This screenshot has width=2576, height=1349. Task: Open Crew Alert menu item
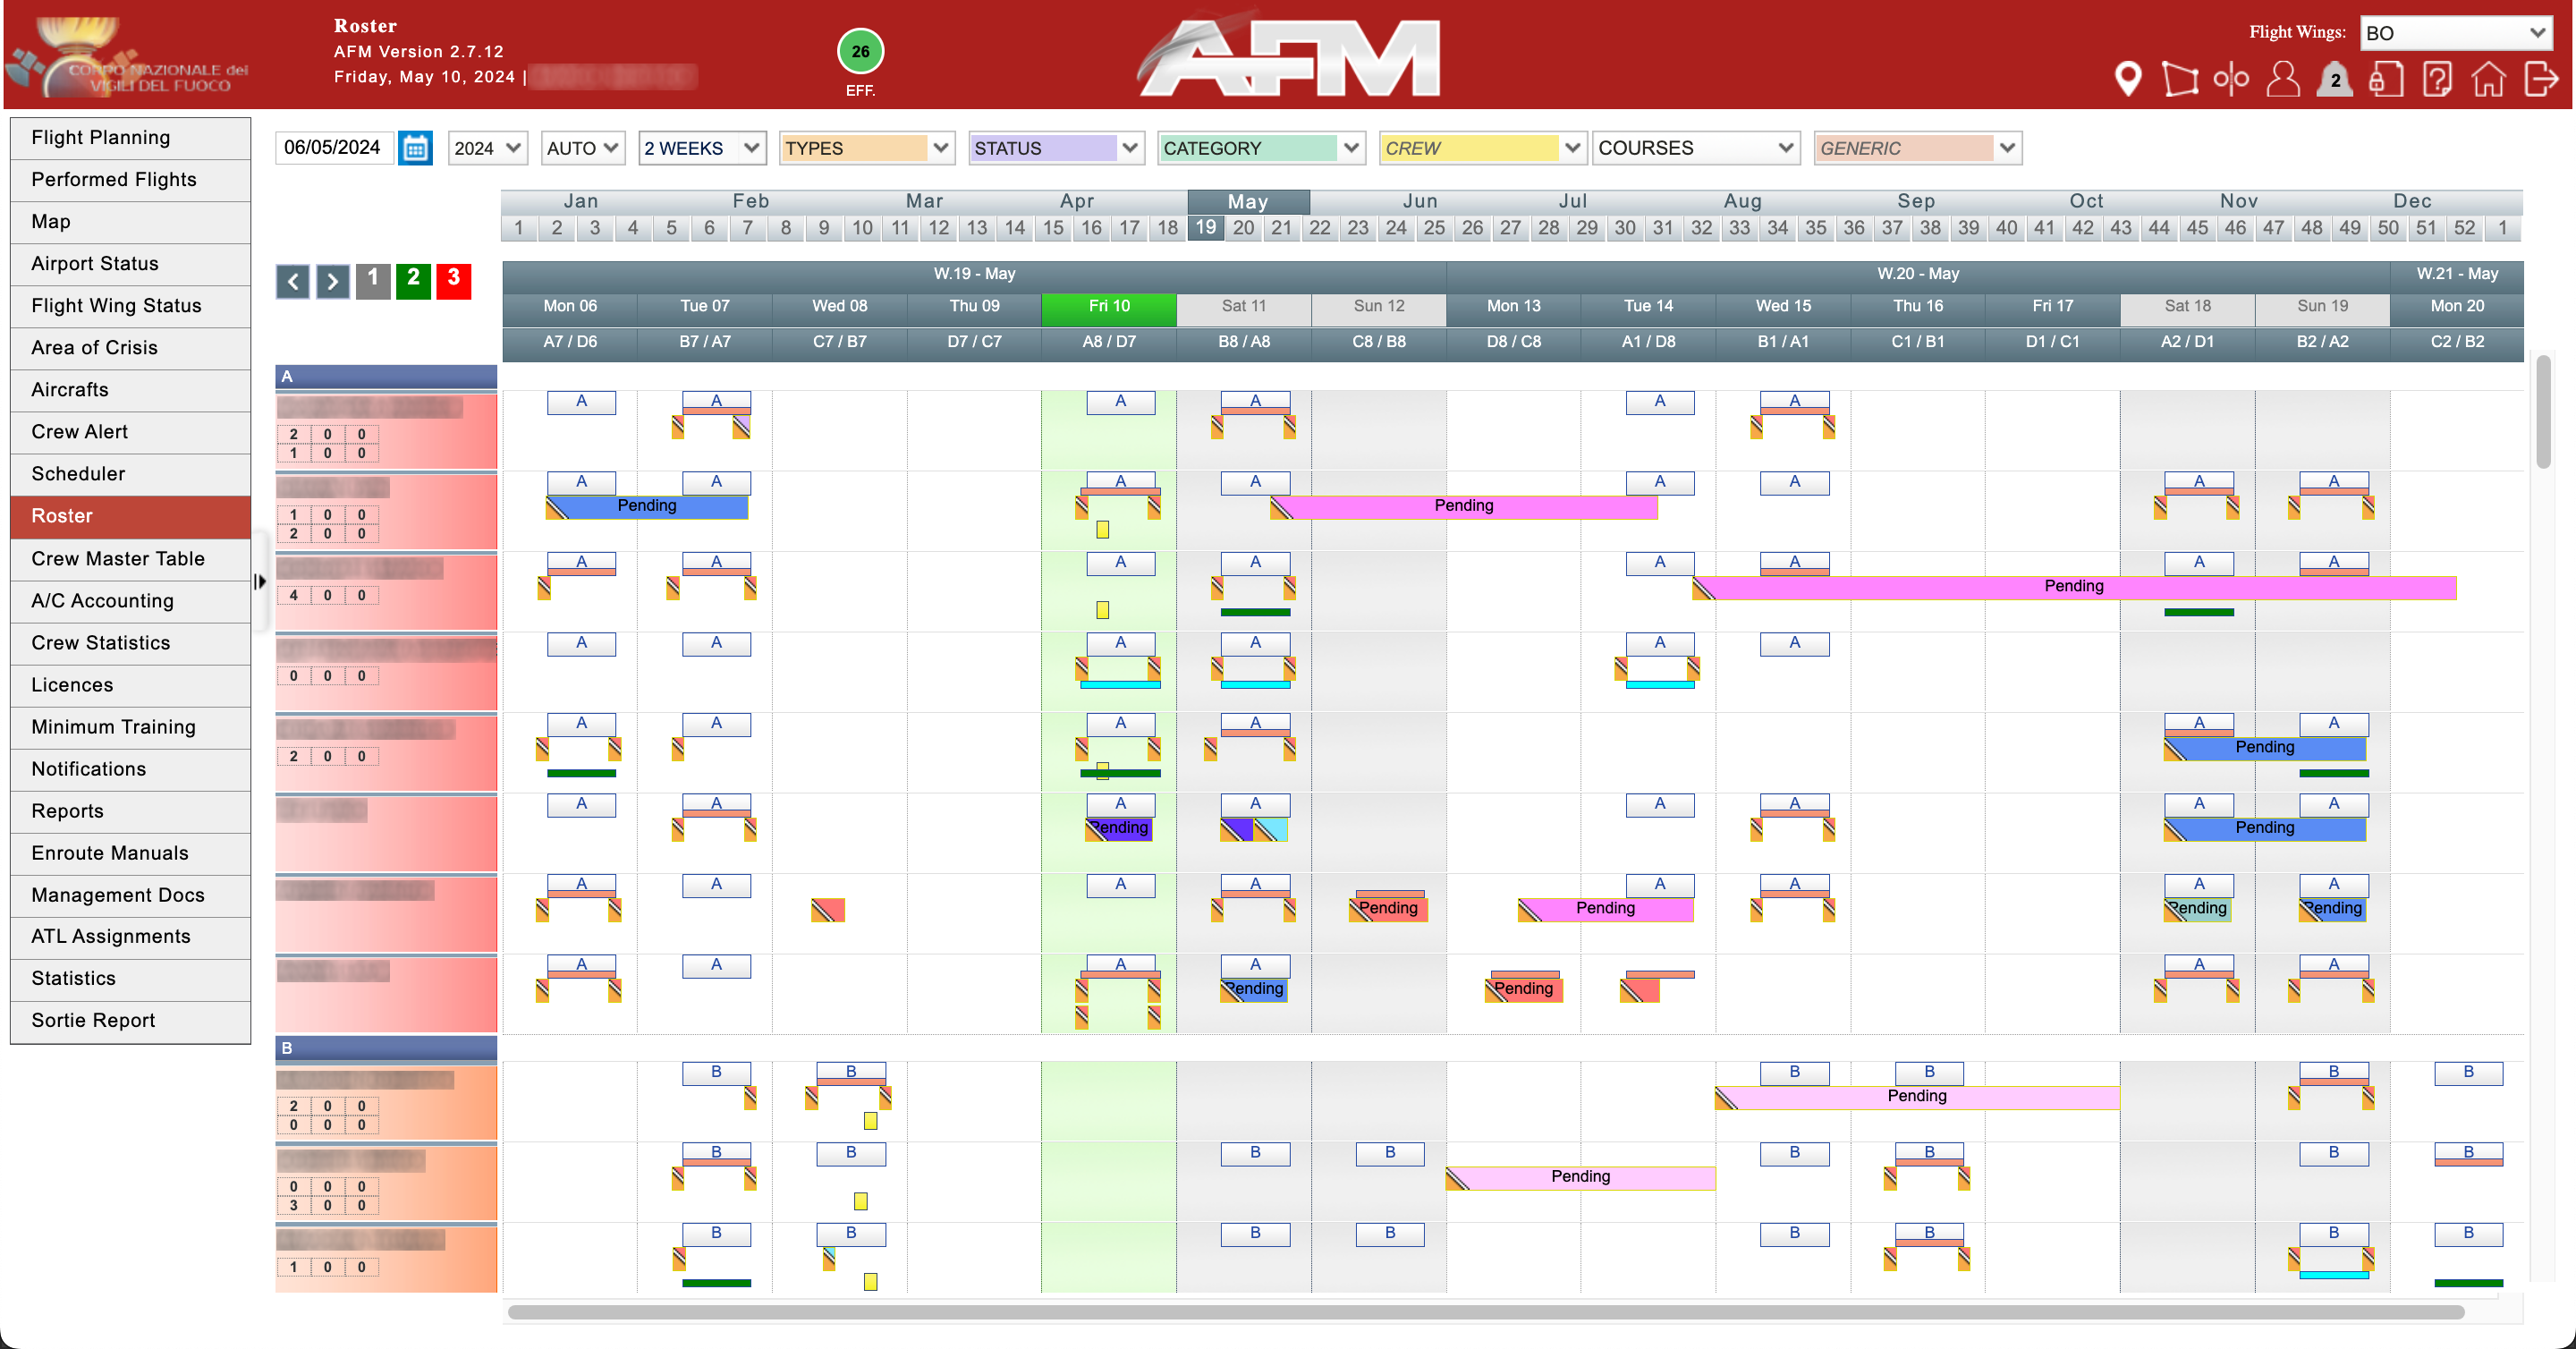[131, 432]
